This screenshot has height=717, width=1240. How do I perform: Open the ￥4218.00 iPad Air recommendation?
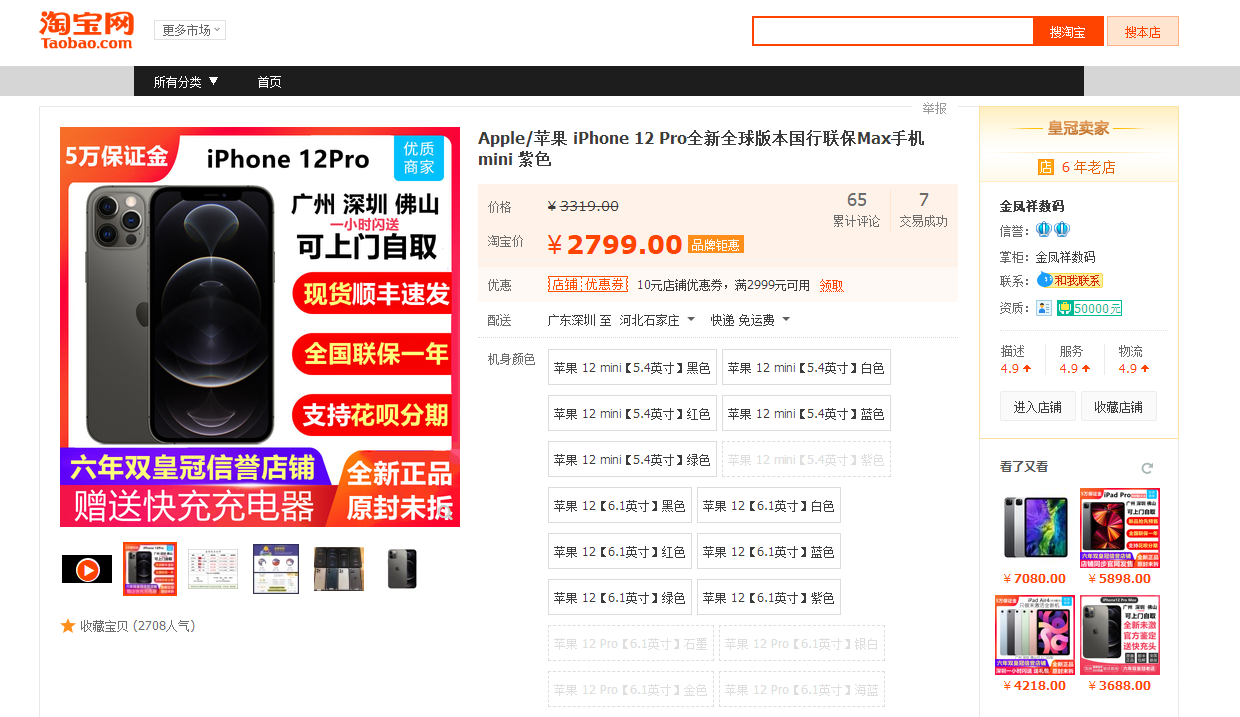1035,635
